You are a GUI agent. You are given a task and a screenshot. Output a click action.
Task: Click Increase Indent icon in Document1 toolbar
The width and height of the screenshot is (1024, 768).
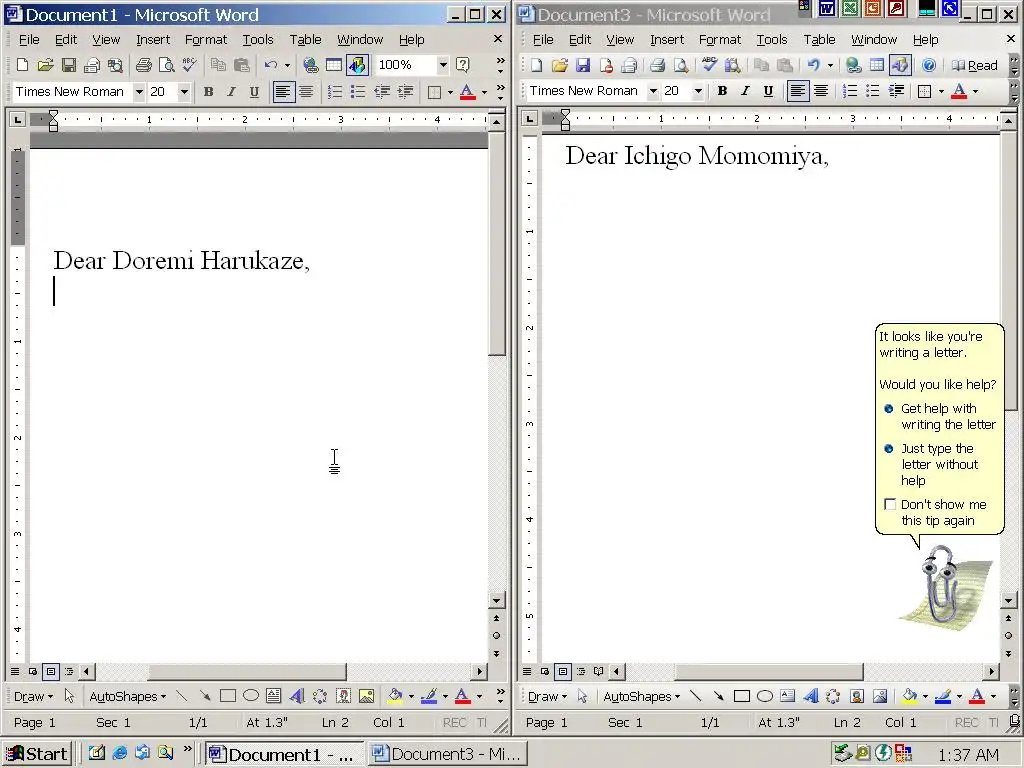point(405,92)
